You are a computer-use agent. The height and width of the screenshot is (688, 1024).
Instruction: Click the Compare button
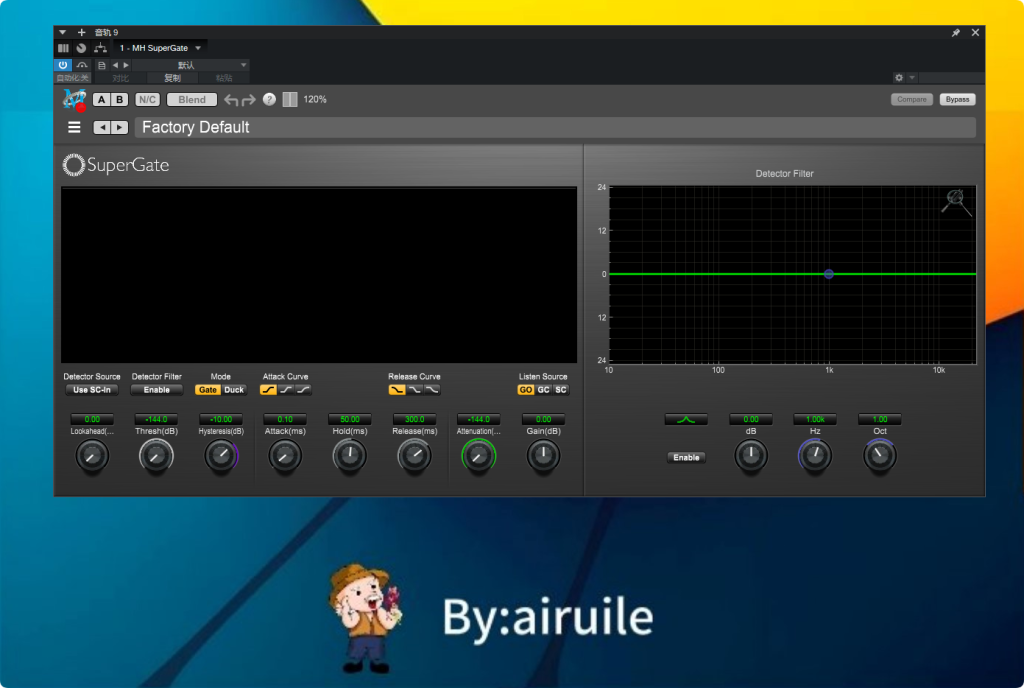coord(912,99)
